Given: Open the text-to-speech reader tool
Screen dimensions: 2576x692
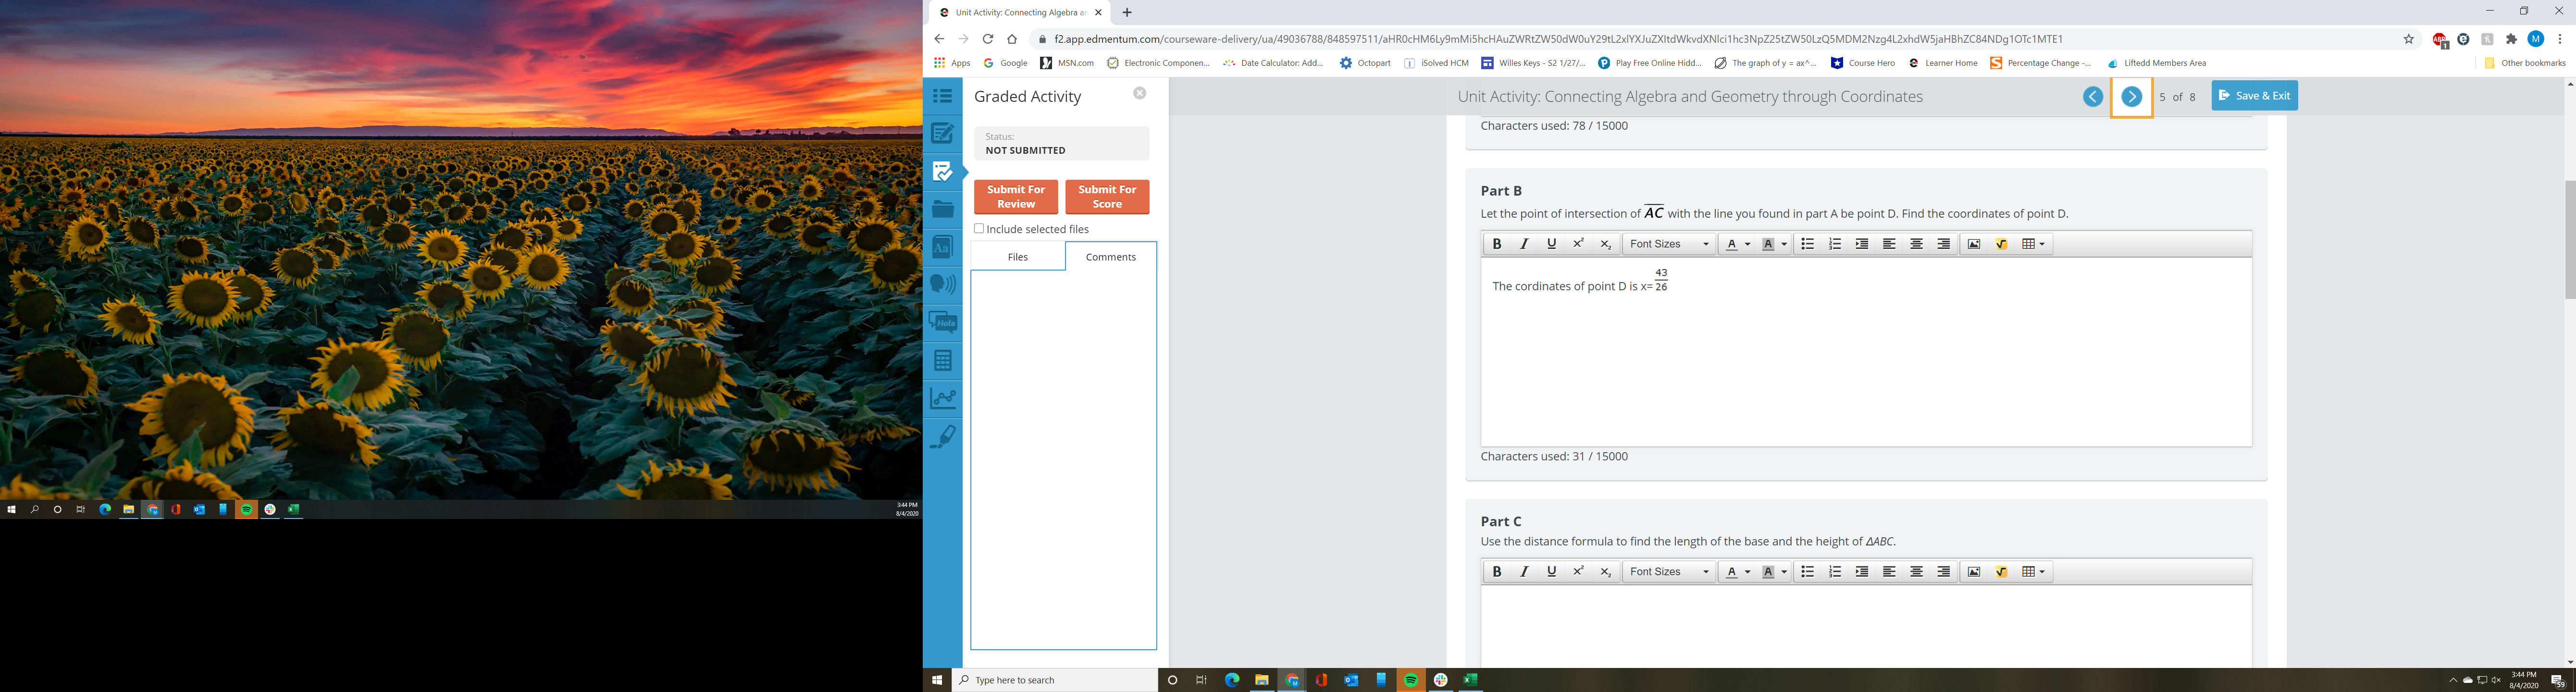Looking at the screenshot, I should 942,285.
